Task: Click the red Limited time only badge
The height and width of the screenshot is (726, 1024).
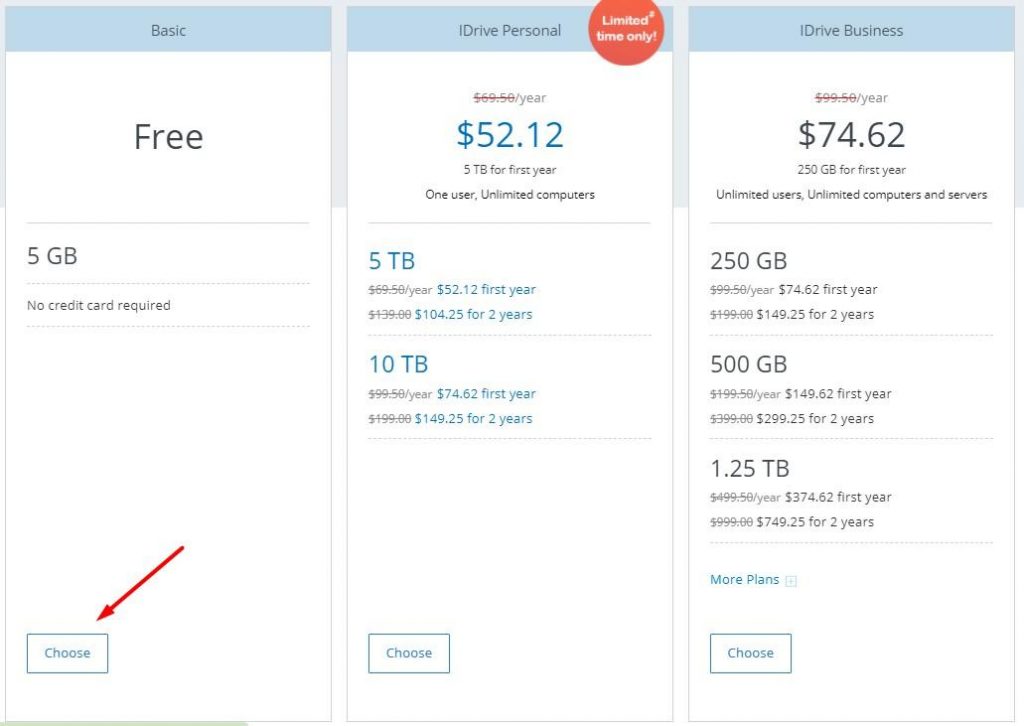Action: click(627, 30)
